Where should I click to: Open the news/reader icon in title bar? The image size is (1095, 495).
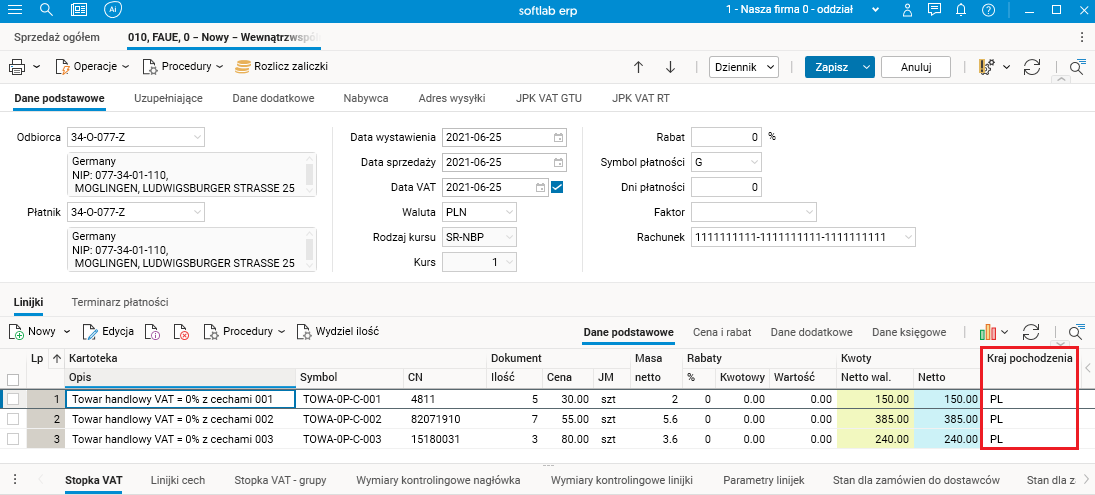80,10
